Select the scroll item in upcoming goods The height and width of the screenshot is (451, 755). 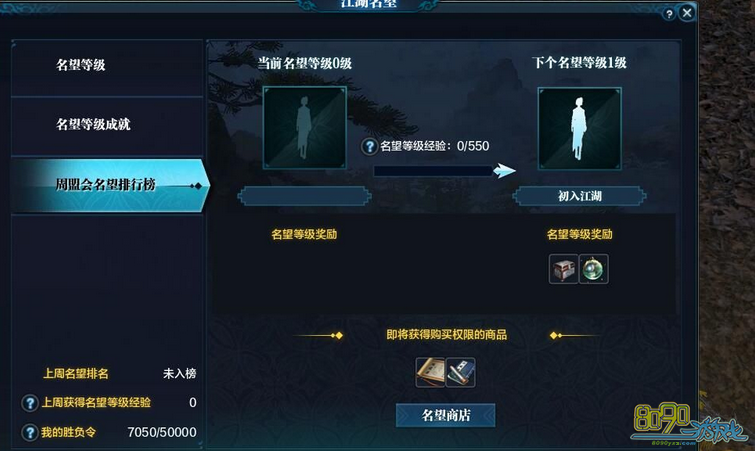coord(430,372)
